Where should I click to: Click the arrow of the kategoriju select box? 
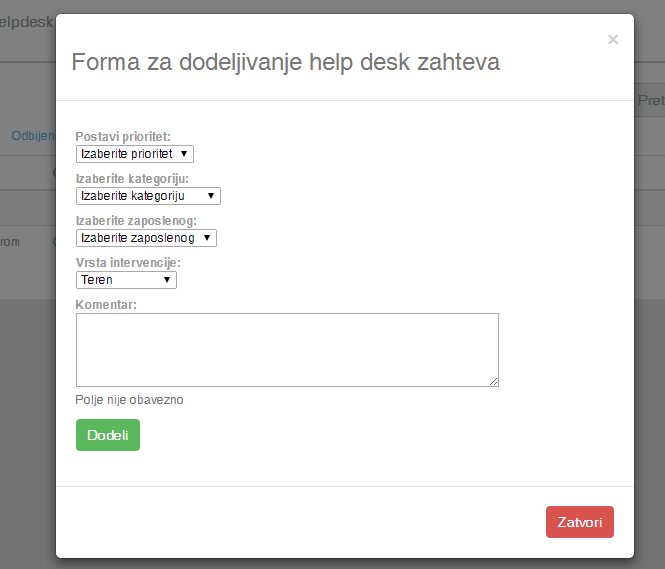211,196
